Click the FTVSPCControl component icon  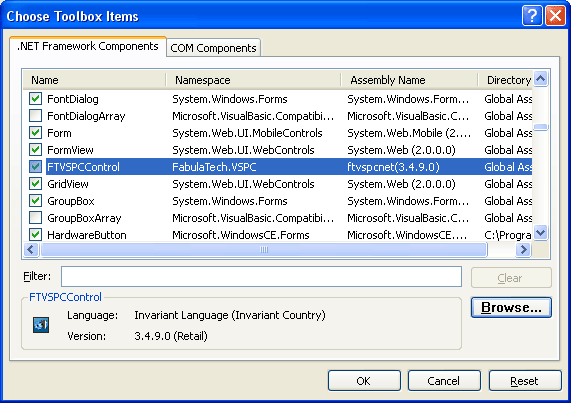[x=41, y=325]
